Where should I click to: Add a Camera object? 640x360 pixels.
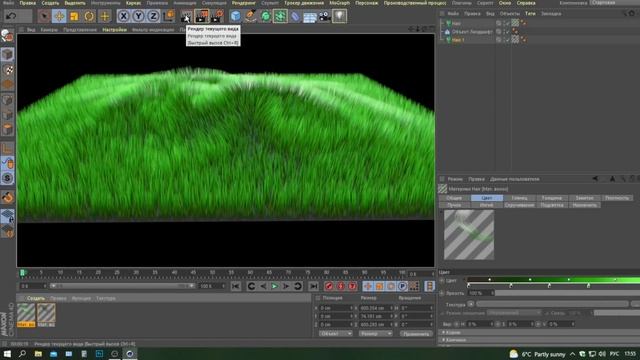point(325,16)
